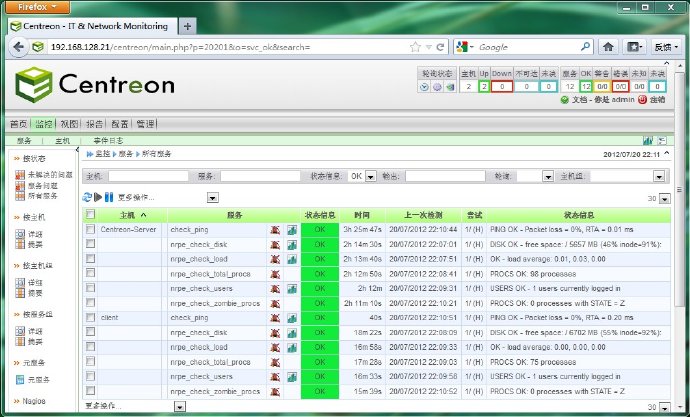Viewport: 690px width, 417px height.
Task: Open the 主机组 filter dropdown
Action: 659,176
